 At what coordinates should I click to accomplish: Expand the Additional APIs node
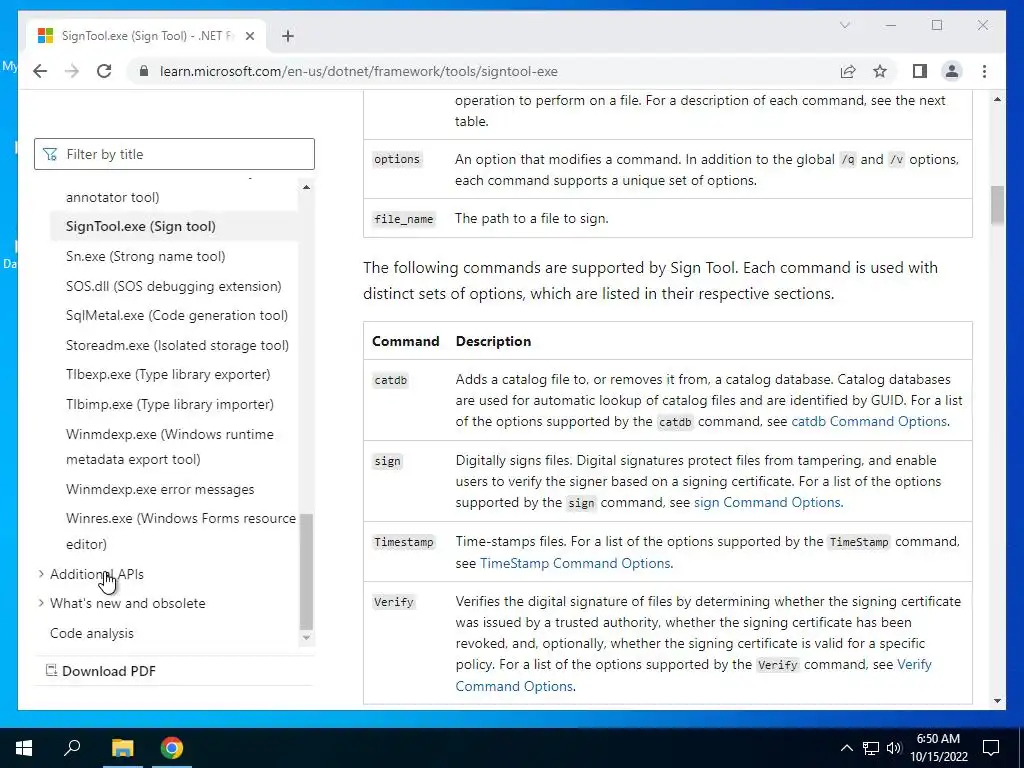coord(41,574)
